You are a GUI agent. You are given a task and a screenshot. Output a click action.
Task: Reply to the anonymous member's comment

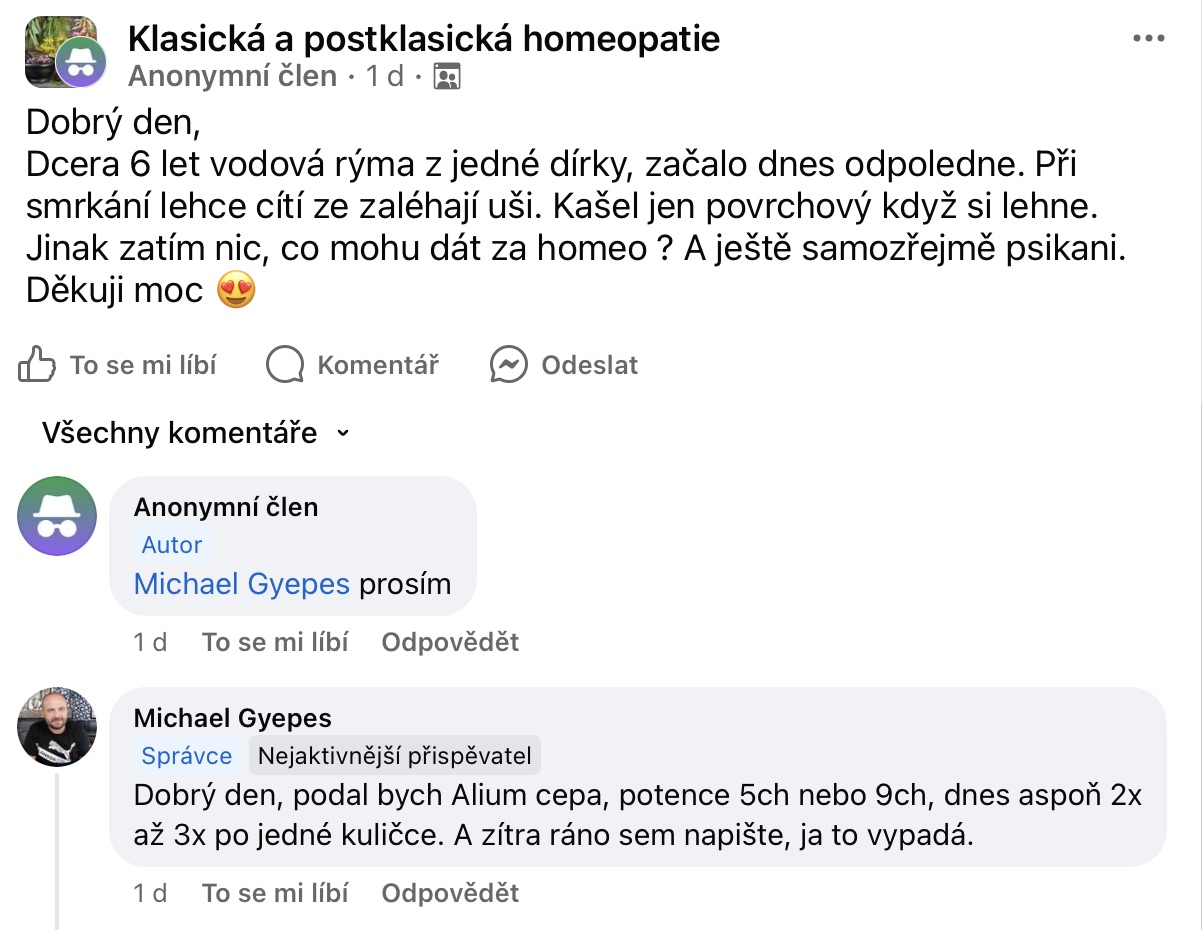[x=450, y=642]
